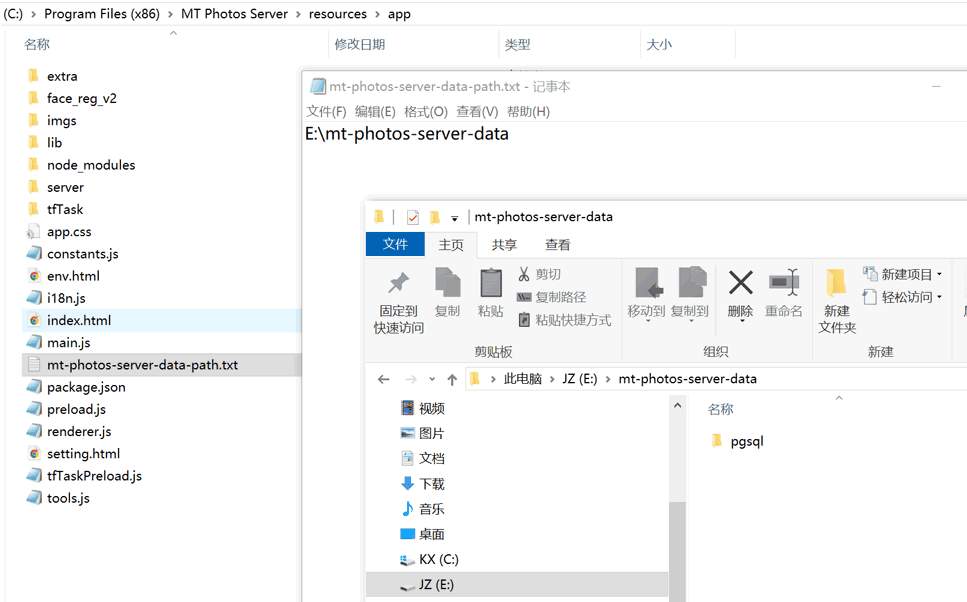Open the 下载 downloads item in sidebar
Image resolution: width=967 pixels, height=602 pixels.
click(x=431, y=484)
